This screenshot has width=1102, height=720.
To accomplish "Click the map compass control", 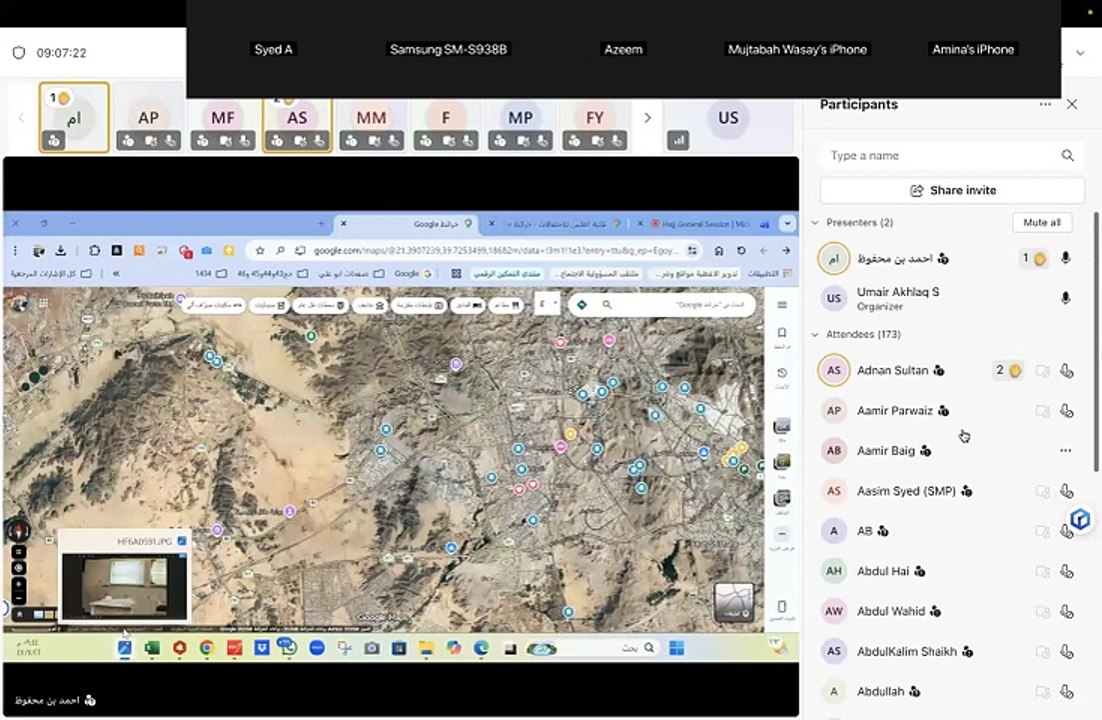I will coord(18,530).
